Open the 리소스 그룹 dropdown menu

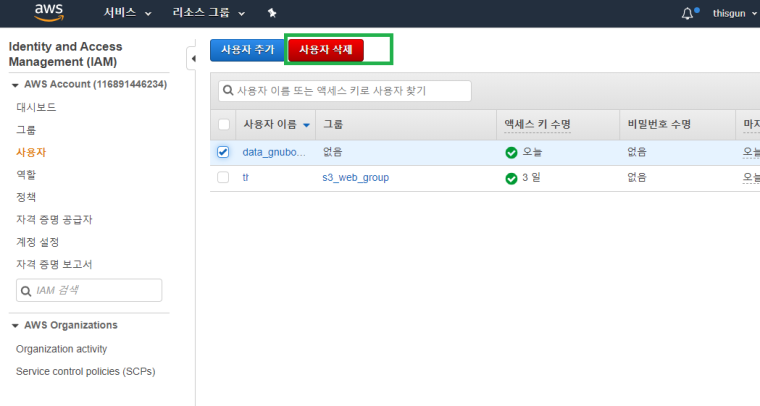click(208, 13)
